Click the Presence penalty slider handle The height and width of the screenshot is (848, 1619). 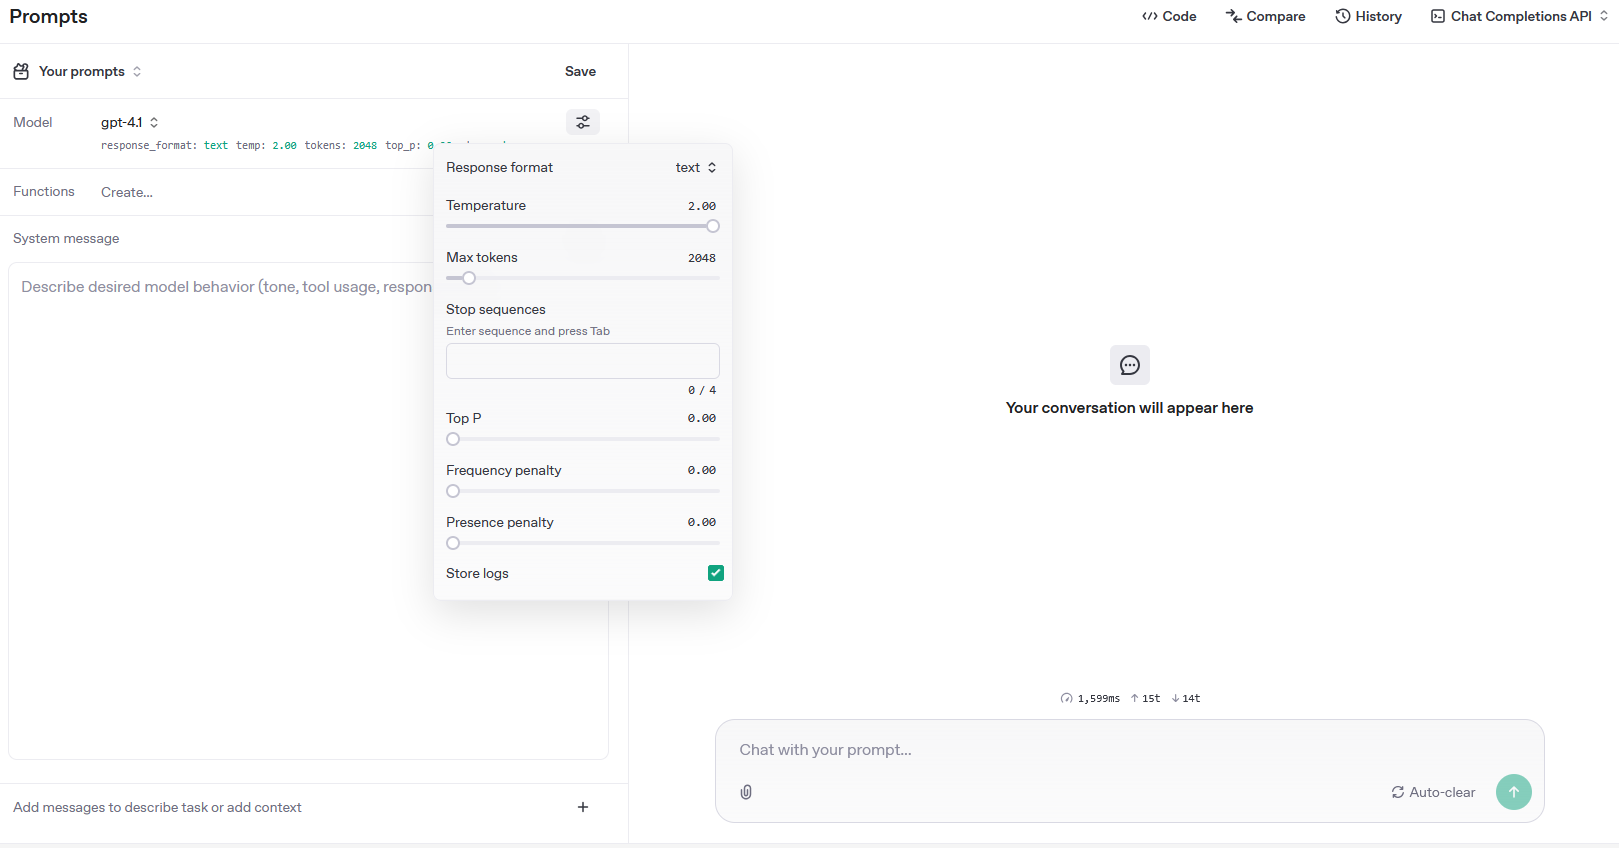tap(453, 543)
